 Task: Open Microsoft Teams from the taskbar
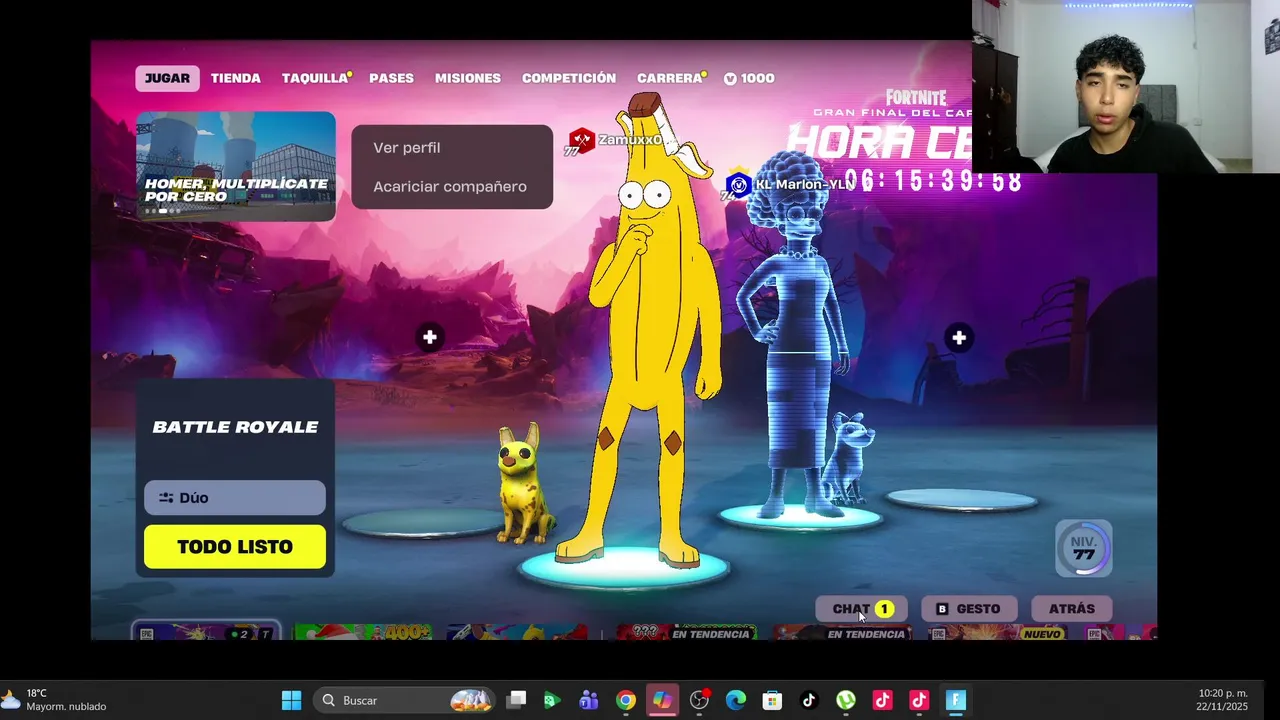(589, 700)
